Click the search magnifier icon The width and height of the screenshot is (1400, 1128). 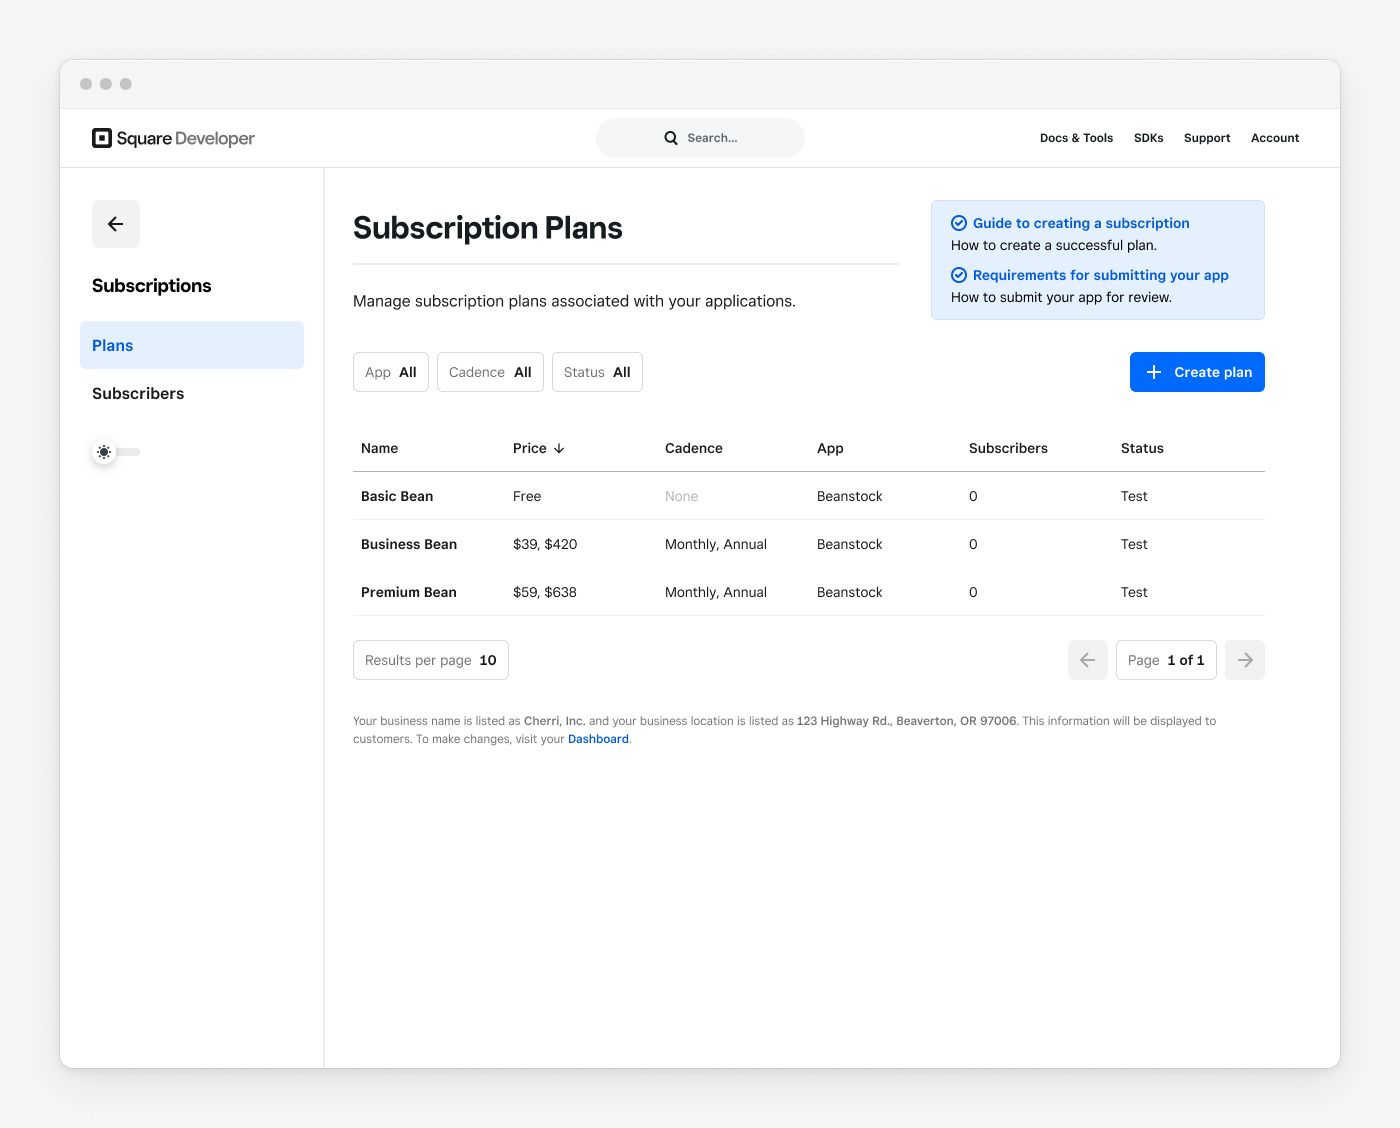coord(671,138)
